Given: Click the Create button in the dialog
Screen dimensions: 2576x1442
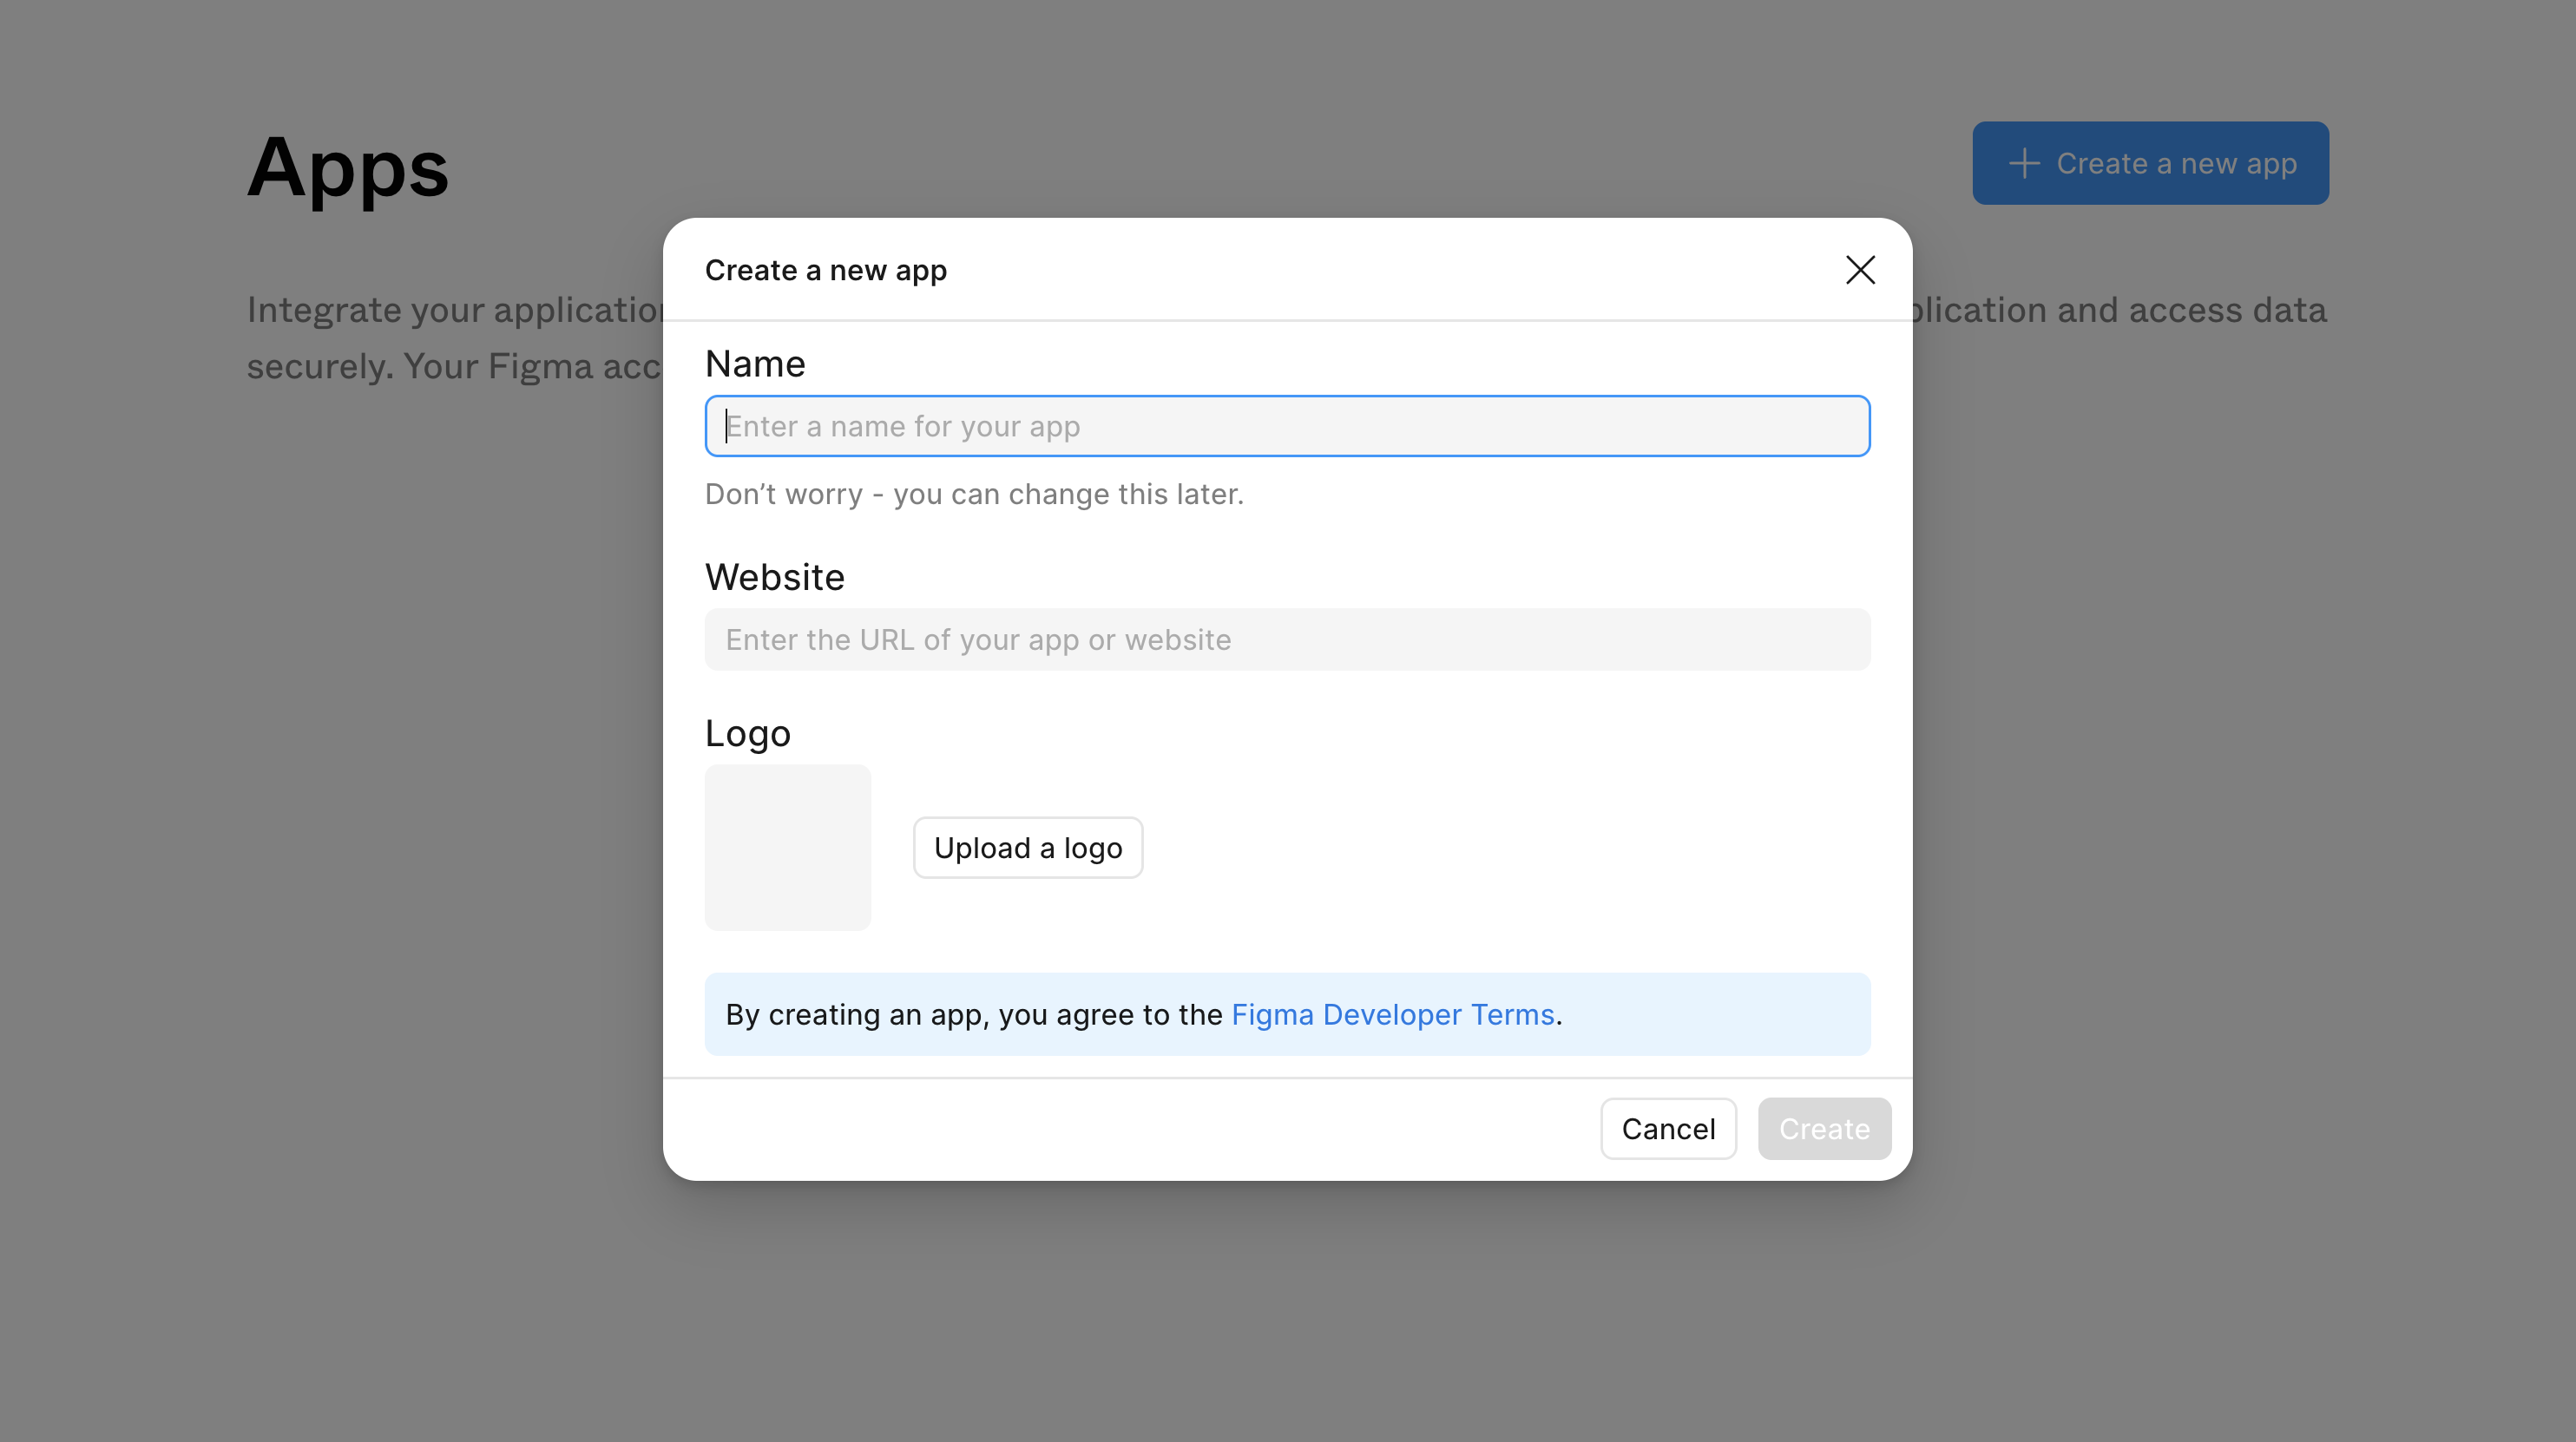Looking at the screenshot, I should (1824, 1129).
